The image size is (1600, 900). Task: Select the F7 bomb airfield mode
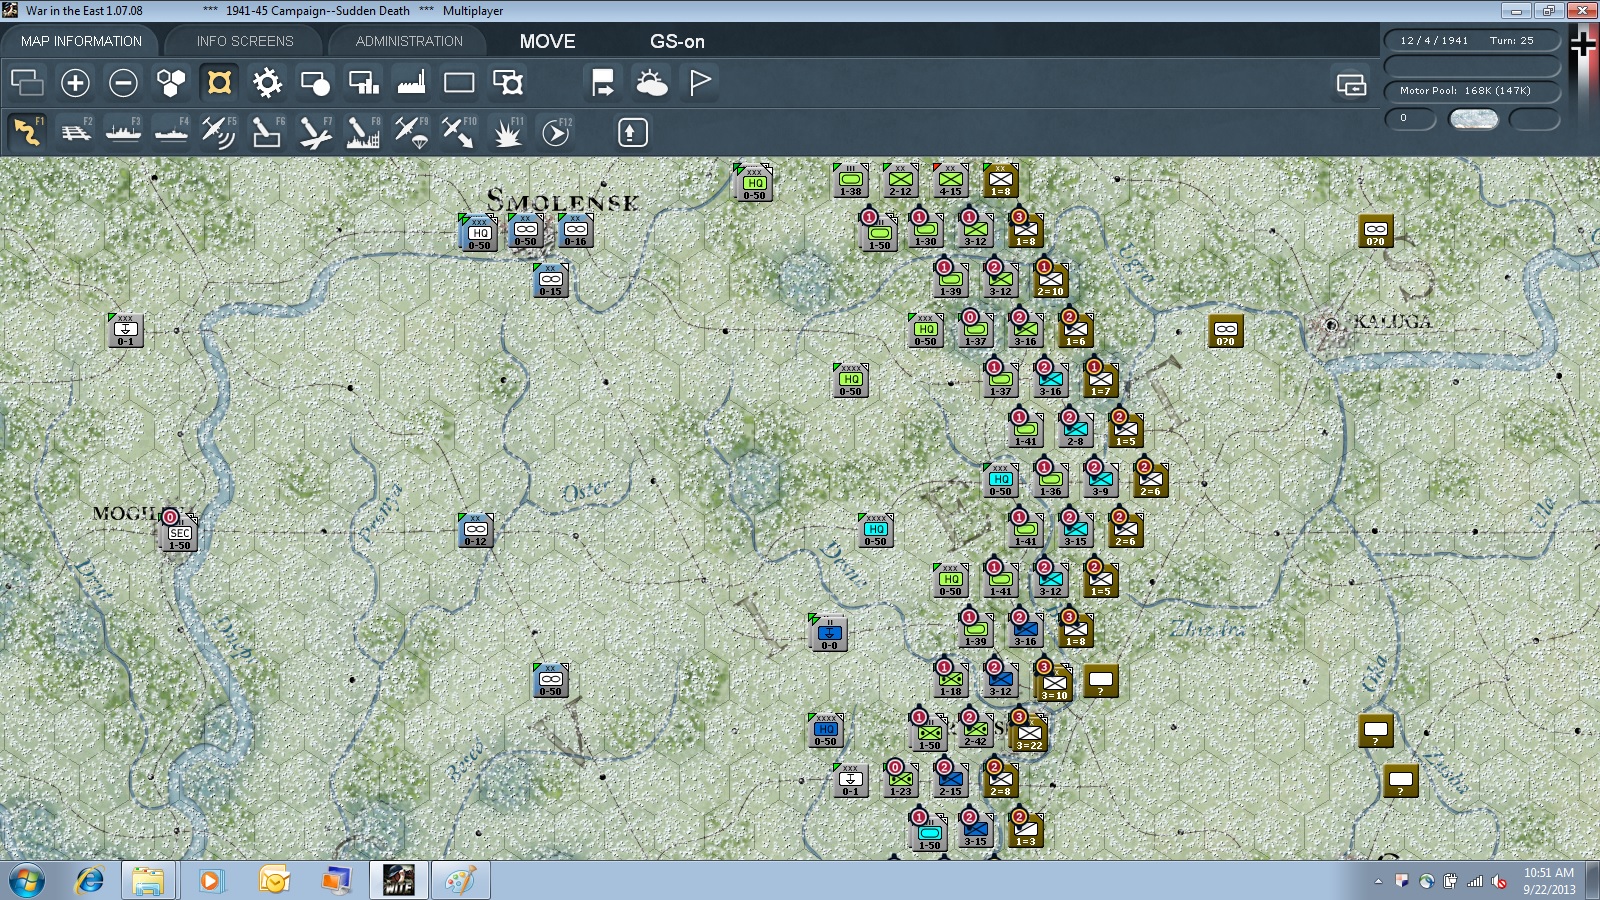315,132
